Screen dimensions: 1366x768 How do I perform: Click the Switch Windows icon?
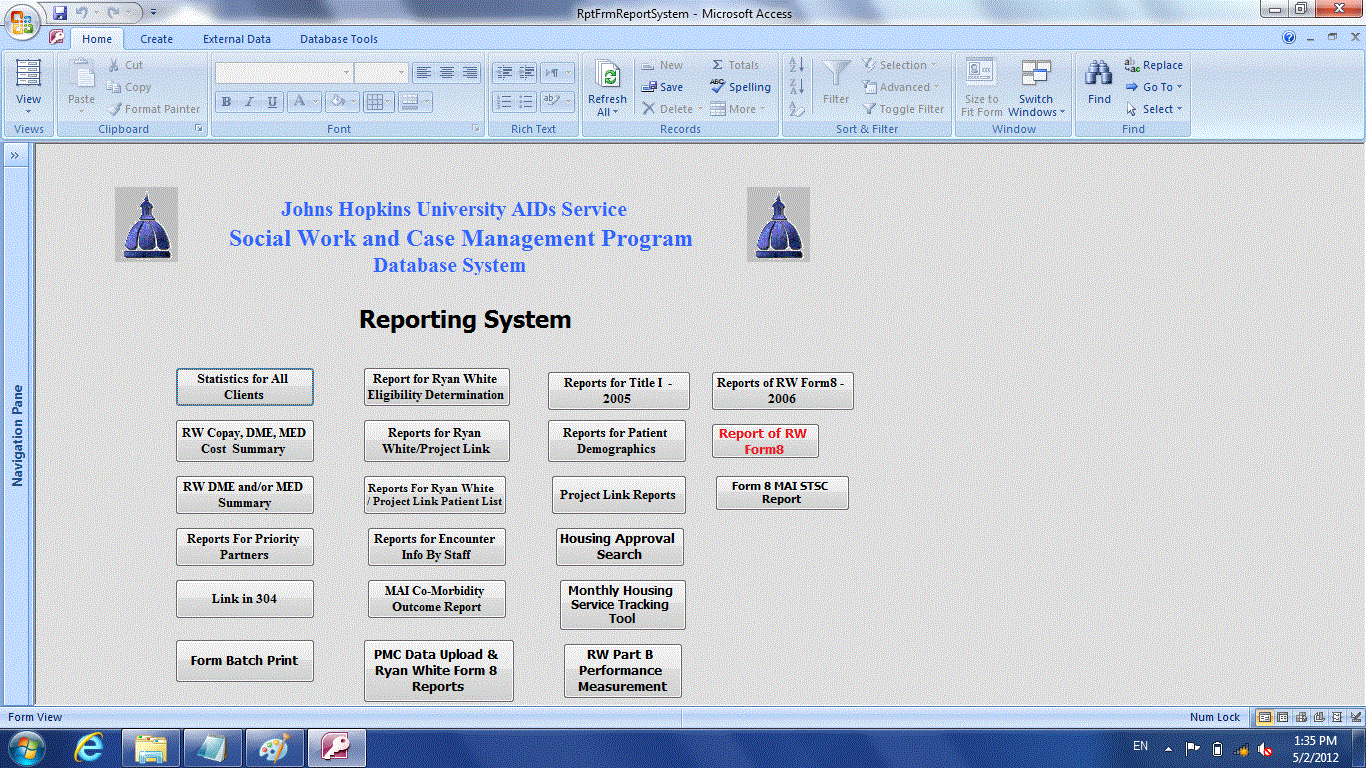click(1036, 74)
